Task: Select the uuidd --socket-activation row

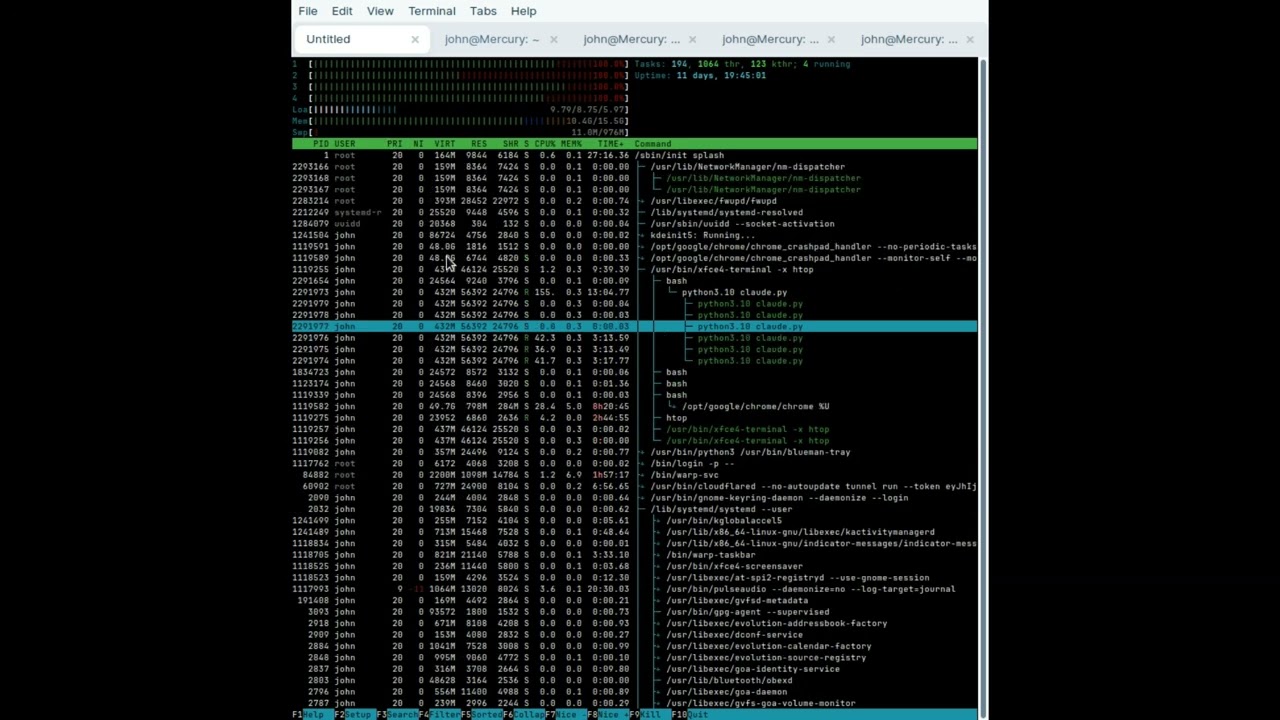Action: [634, 224]
